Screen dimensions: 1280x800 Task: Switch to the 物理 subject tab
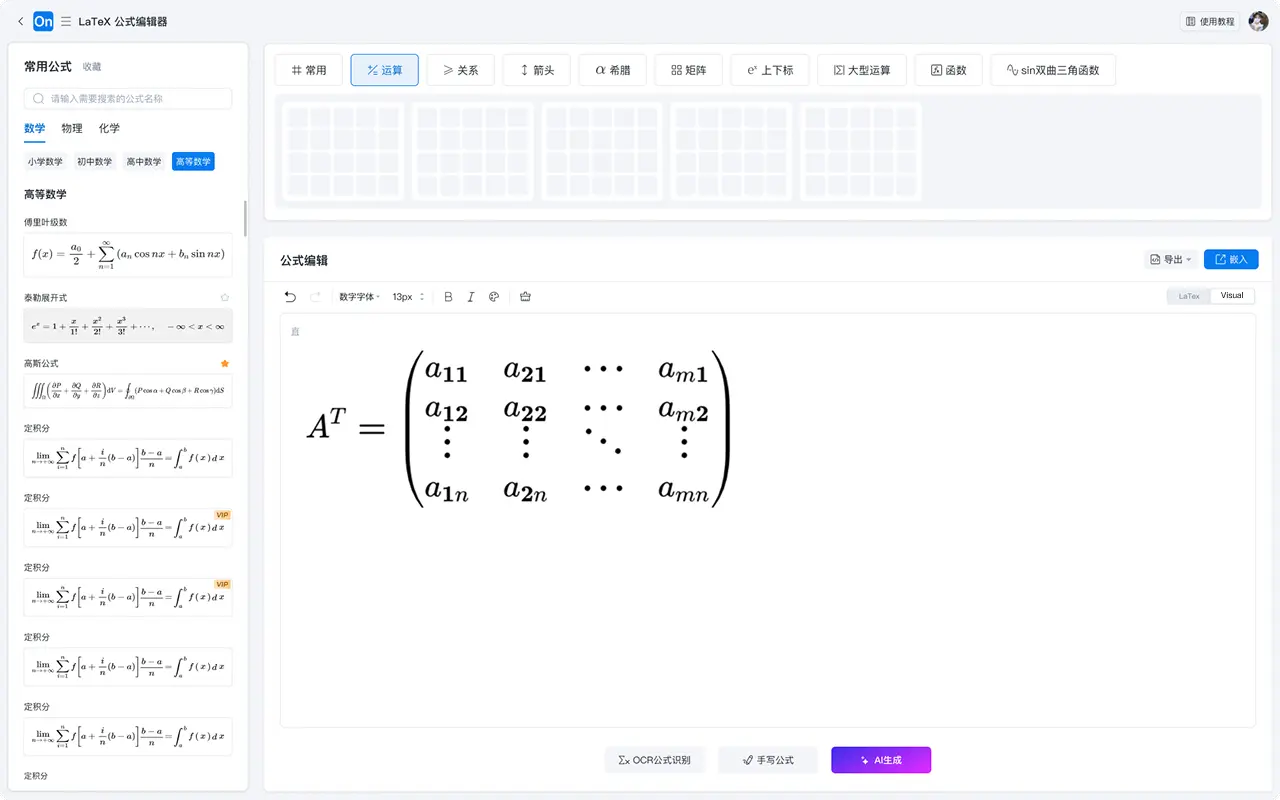71,128
